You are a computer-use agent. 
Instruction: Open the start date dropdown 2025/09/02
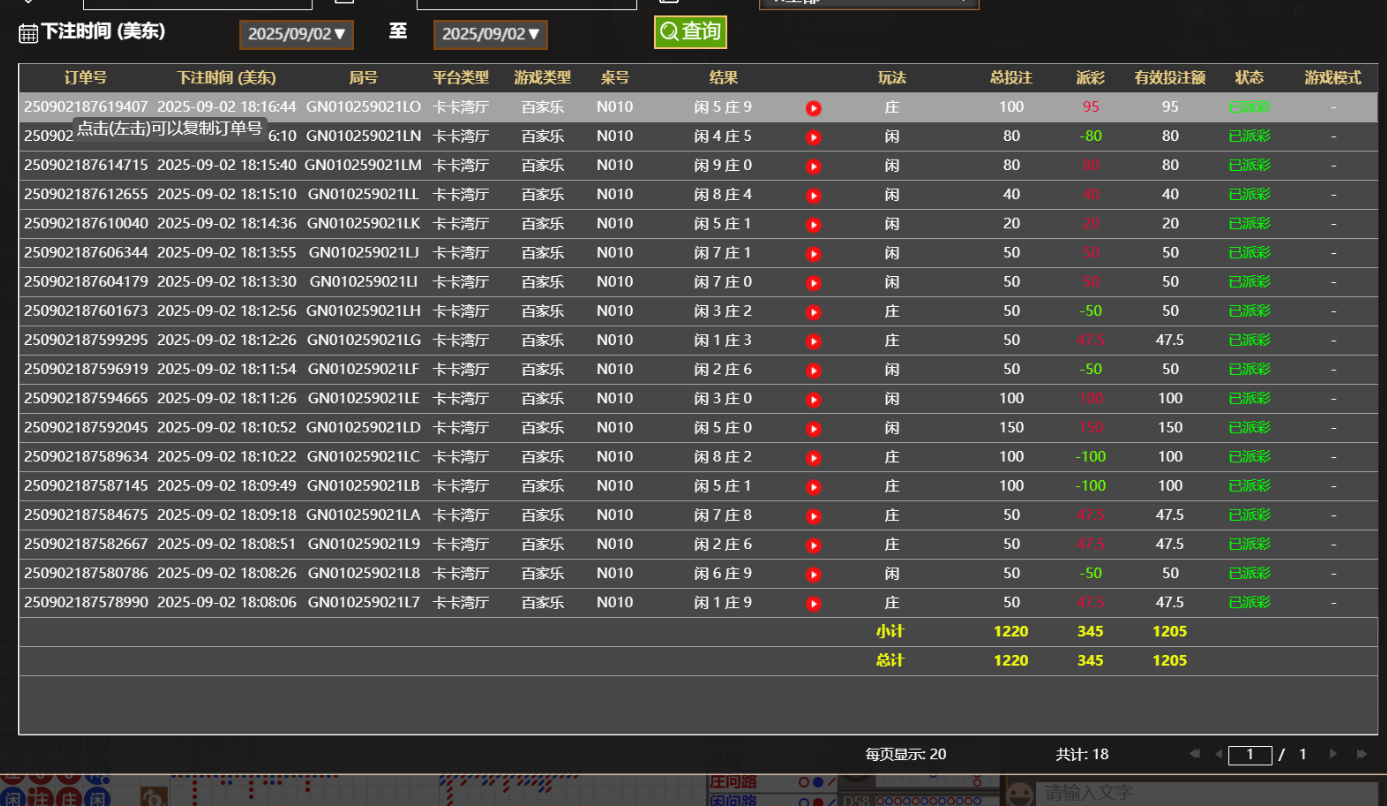coord(296,34)
